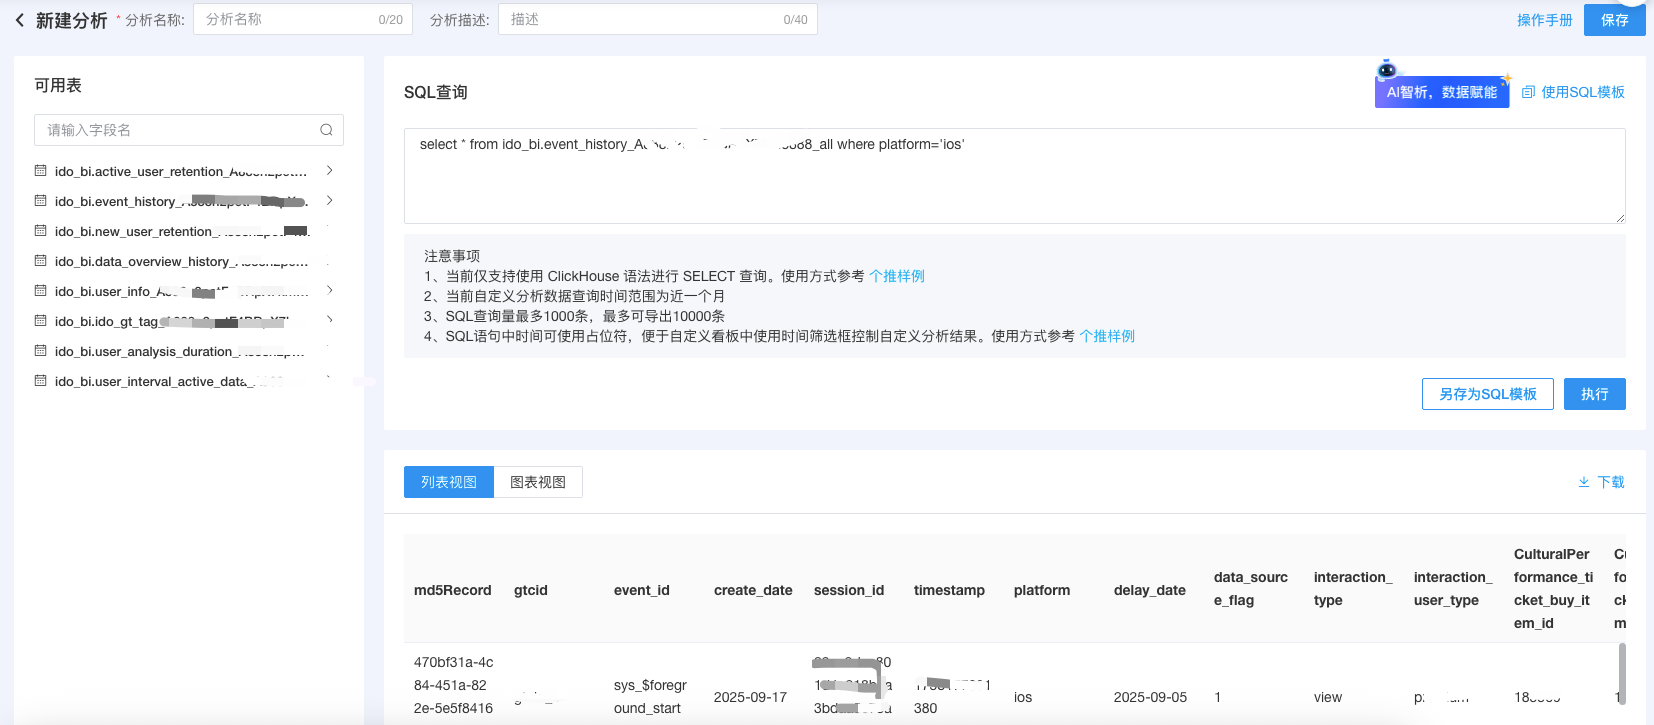Click the sys_$foreground_start event_id cell
1654x725 pixels.
click(x=650, y=697)
